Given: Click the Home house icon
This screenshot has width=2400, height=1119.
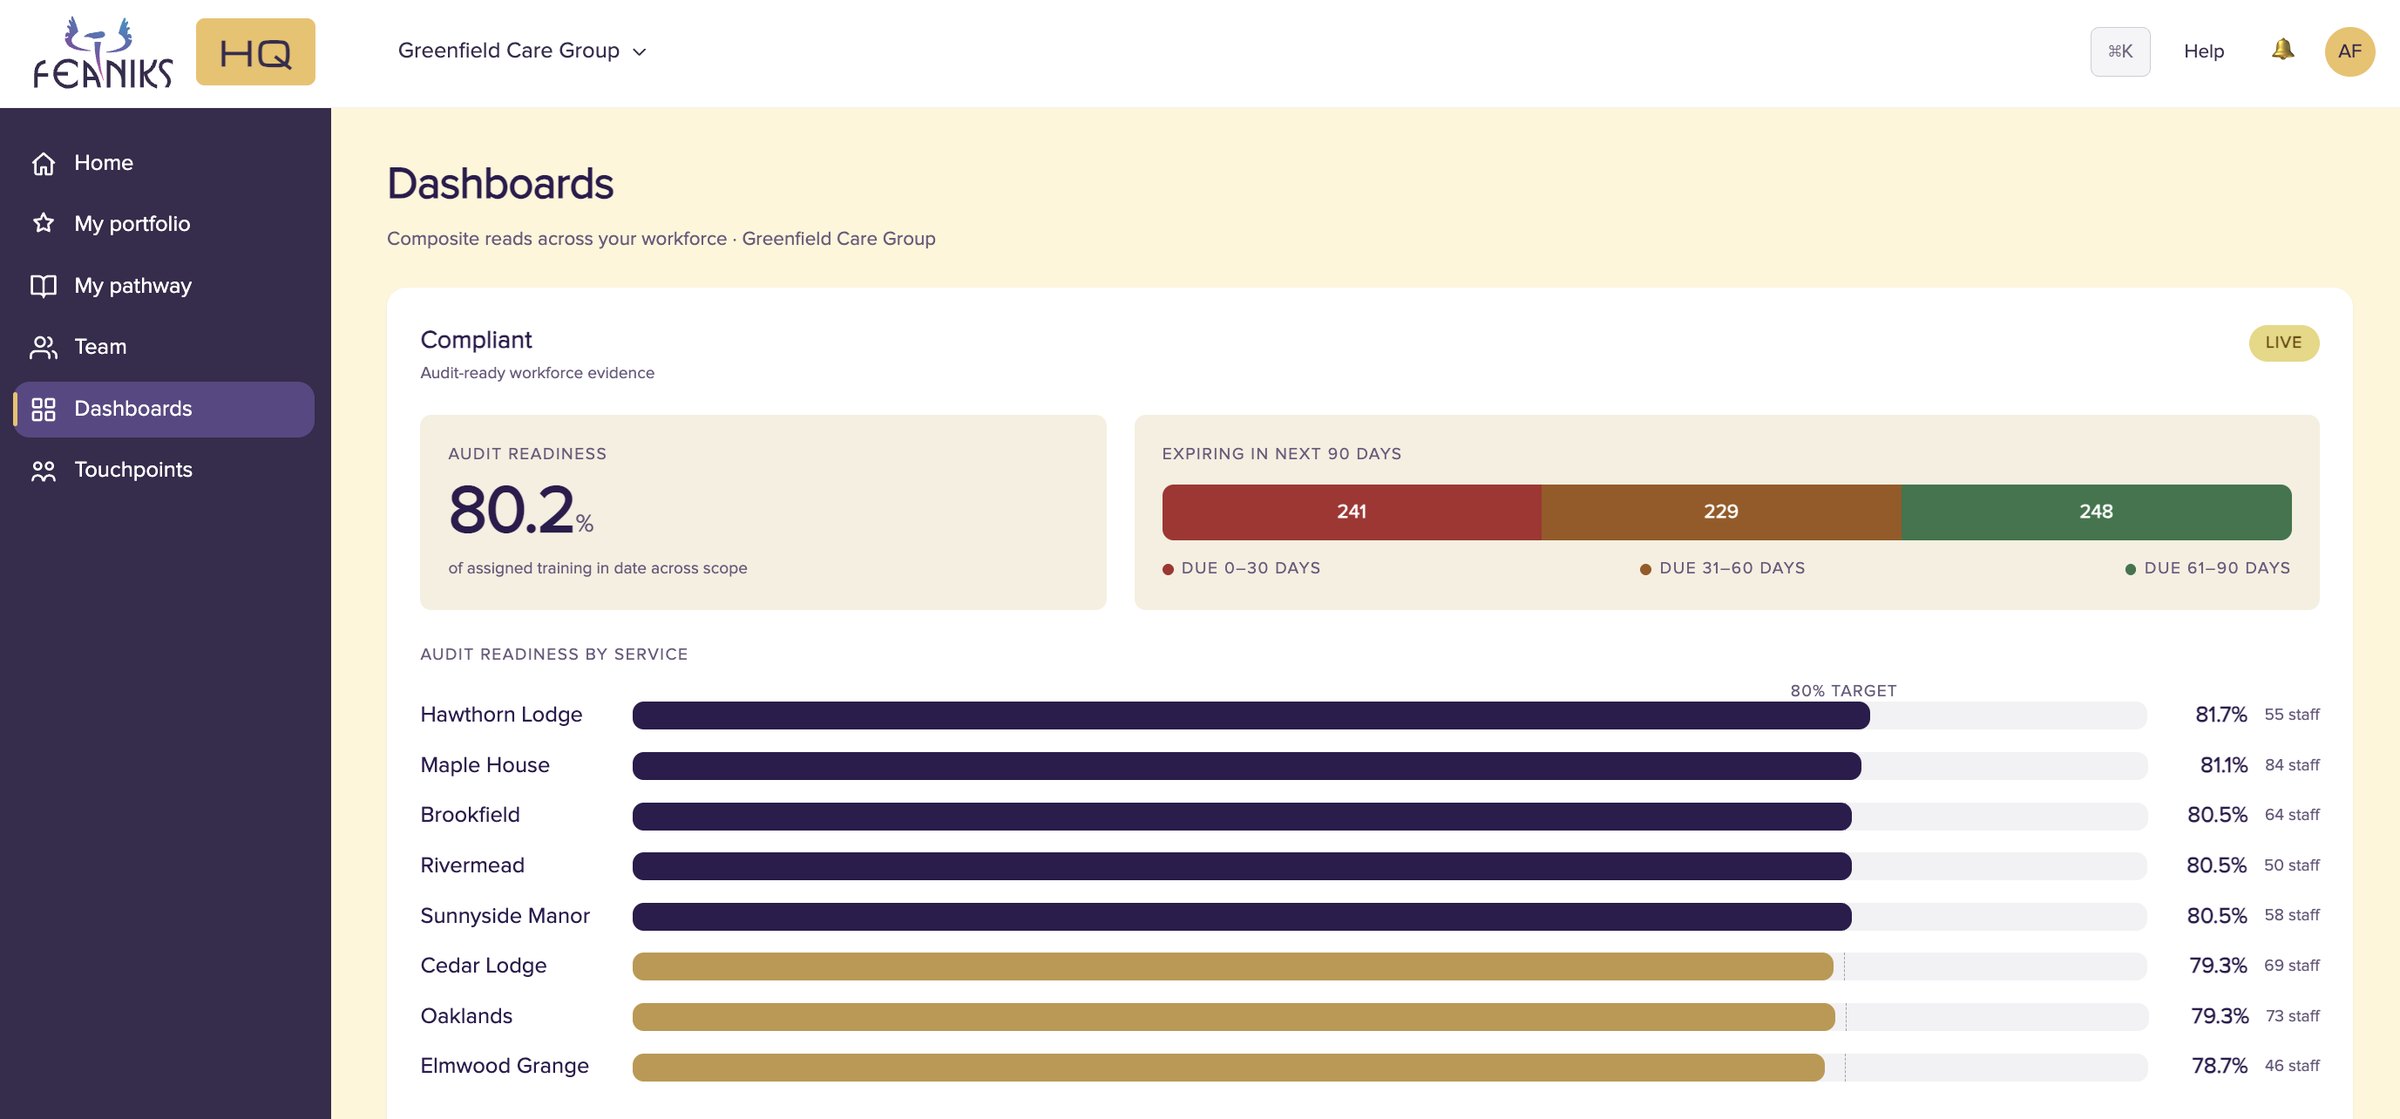Looking at the screenshot, I should (x=43, y=163).
